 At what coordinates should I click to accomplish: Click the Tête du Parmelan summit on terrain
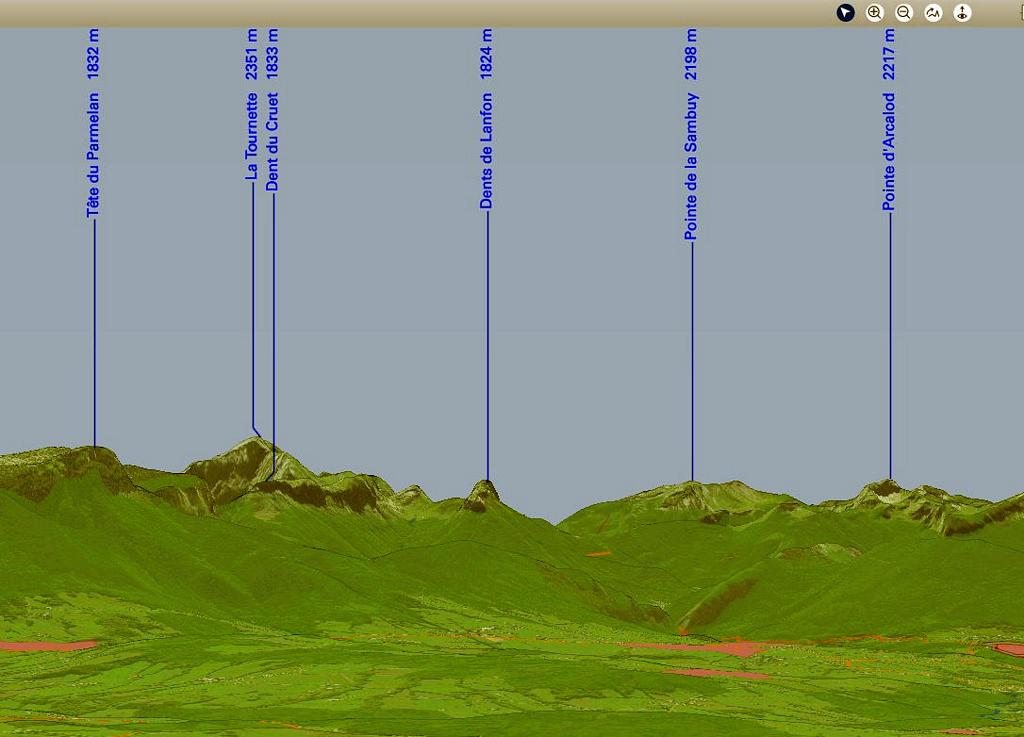pyautogui.click(x=95, y=450)
